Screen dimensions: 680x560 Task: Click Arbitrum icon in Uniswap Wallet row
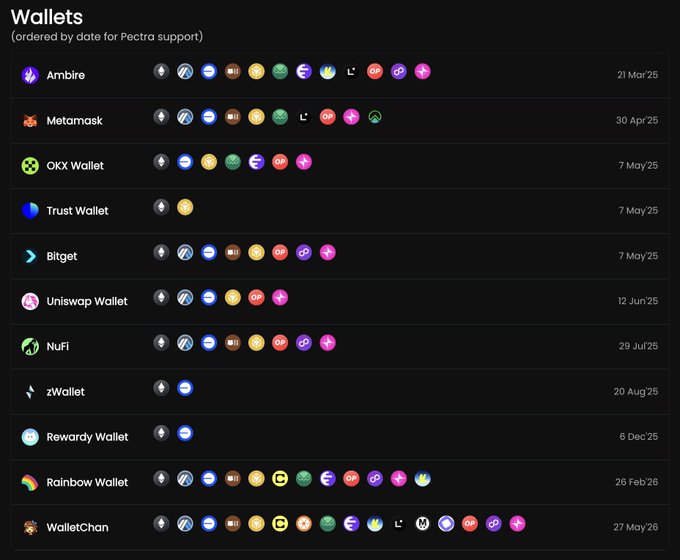click(x=185, y=298)
